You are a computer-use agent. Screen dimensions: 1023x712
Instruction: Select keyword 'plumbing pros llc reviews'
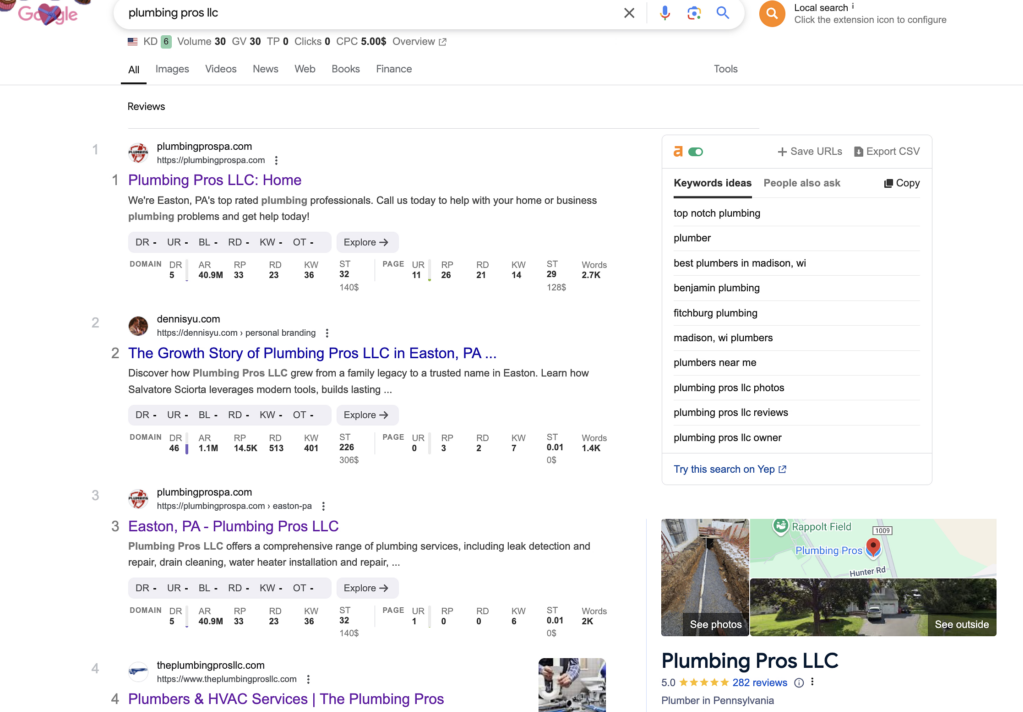point(731,412)
